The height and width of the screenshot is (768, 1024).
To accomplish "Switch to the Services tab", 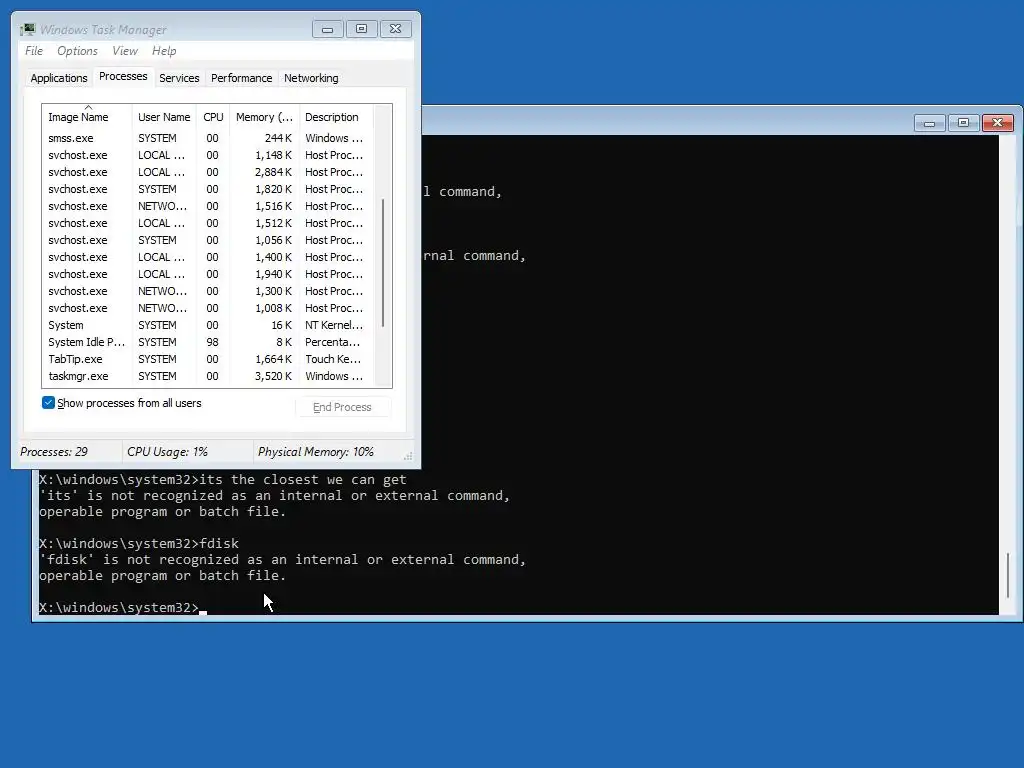I will (x=179, y=78).
